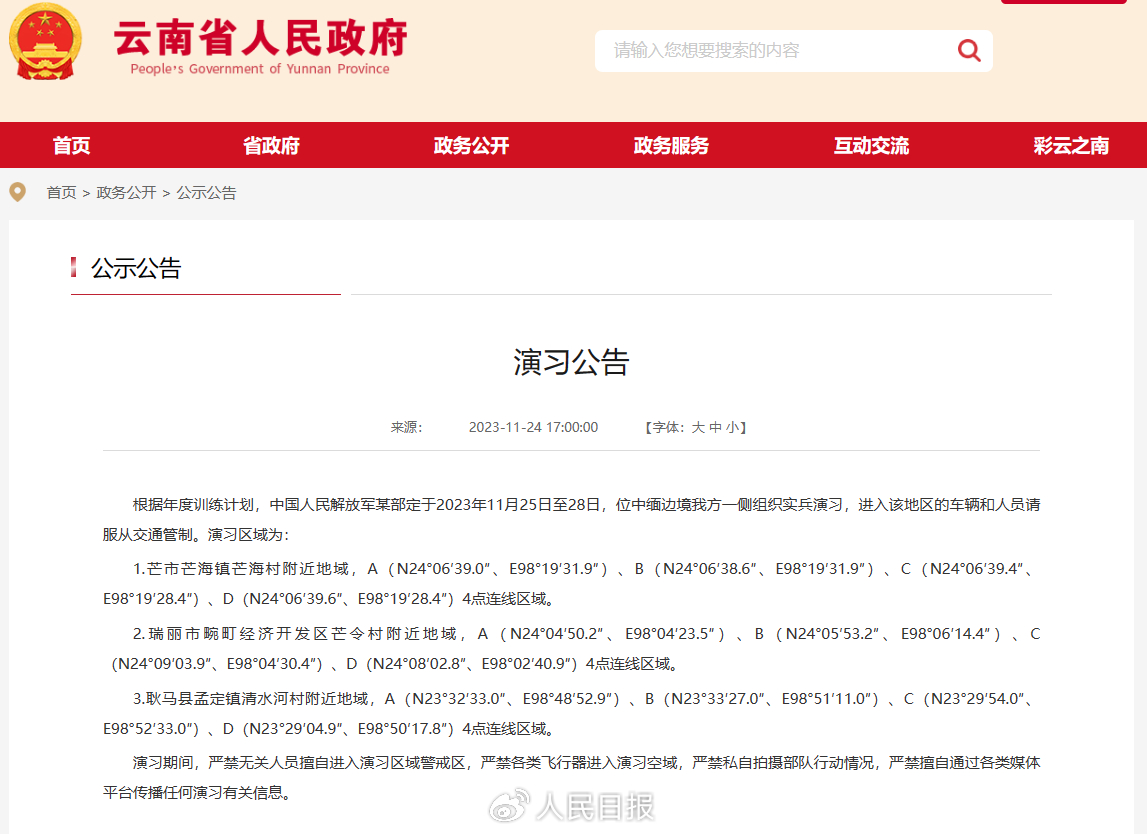The width and height of the screenshot is (1147, 834).
Task: Click the national emblem logo
Action: coord(45,42)
